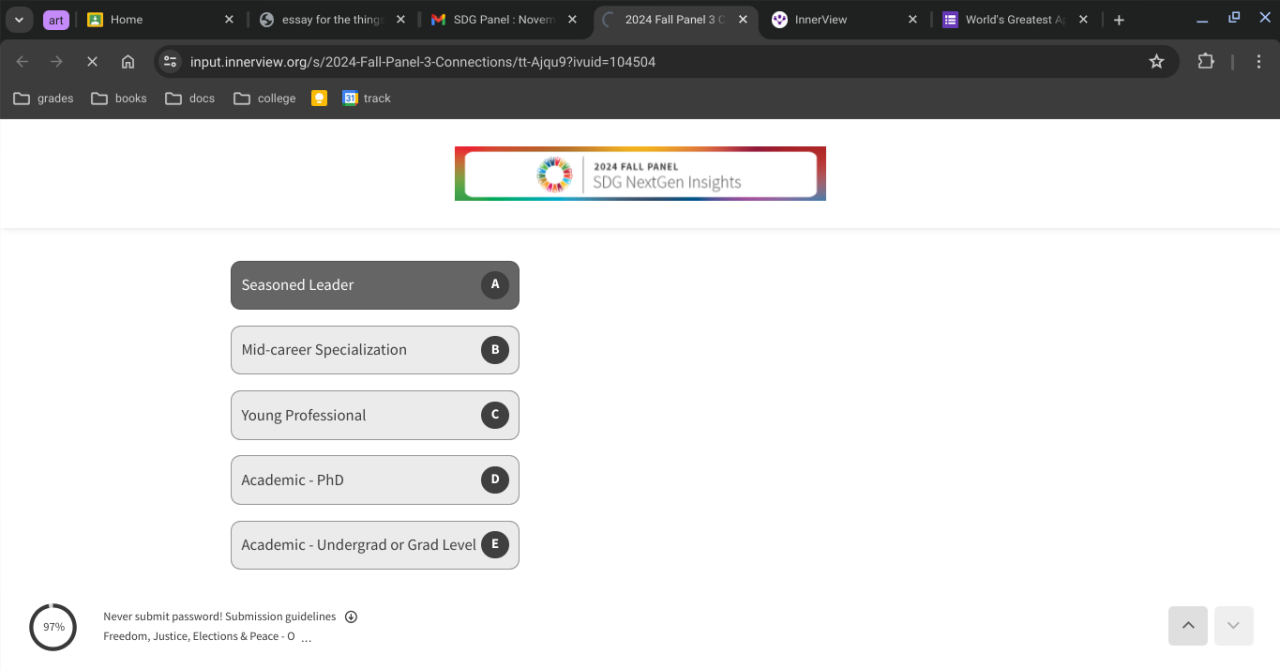Screen dimensions: 1280x670
Task: Open the college bookmark folder
Action: 265,98
